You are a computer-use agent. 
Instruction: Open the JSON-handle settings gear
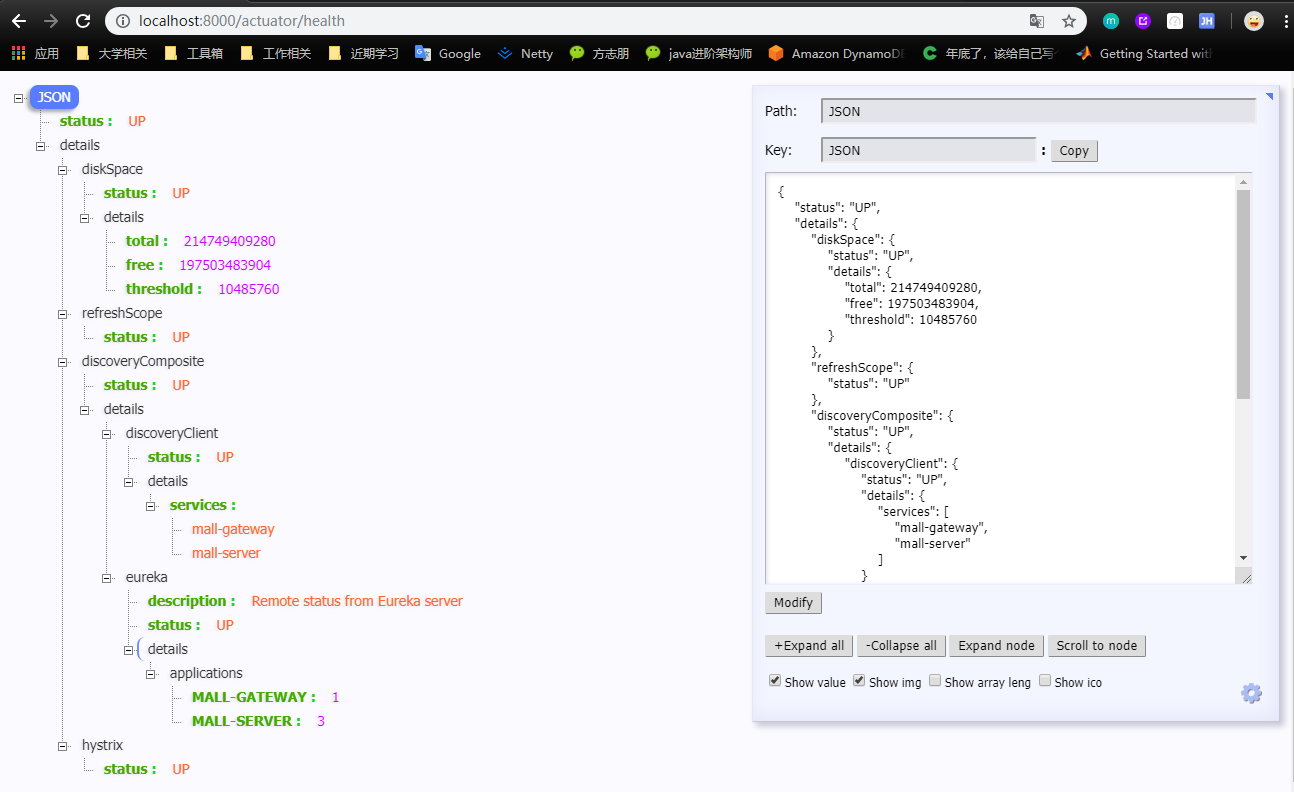click(x=1251, y=693)
